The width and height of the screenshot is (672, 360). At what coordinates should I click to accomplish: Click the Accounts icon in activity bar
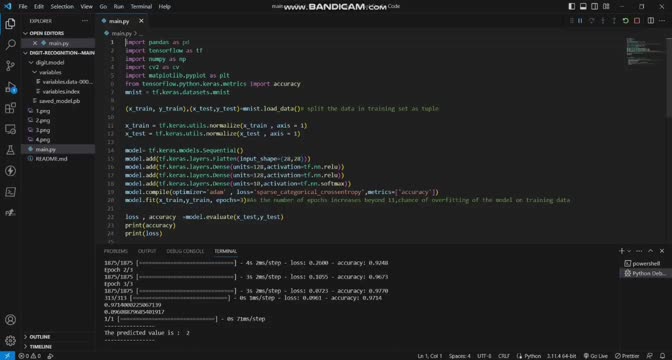point(10,320)
